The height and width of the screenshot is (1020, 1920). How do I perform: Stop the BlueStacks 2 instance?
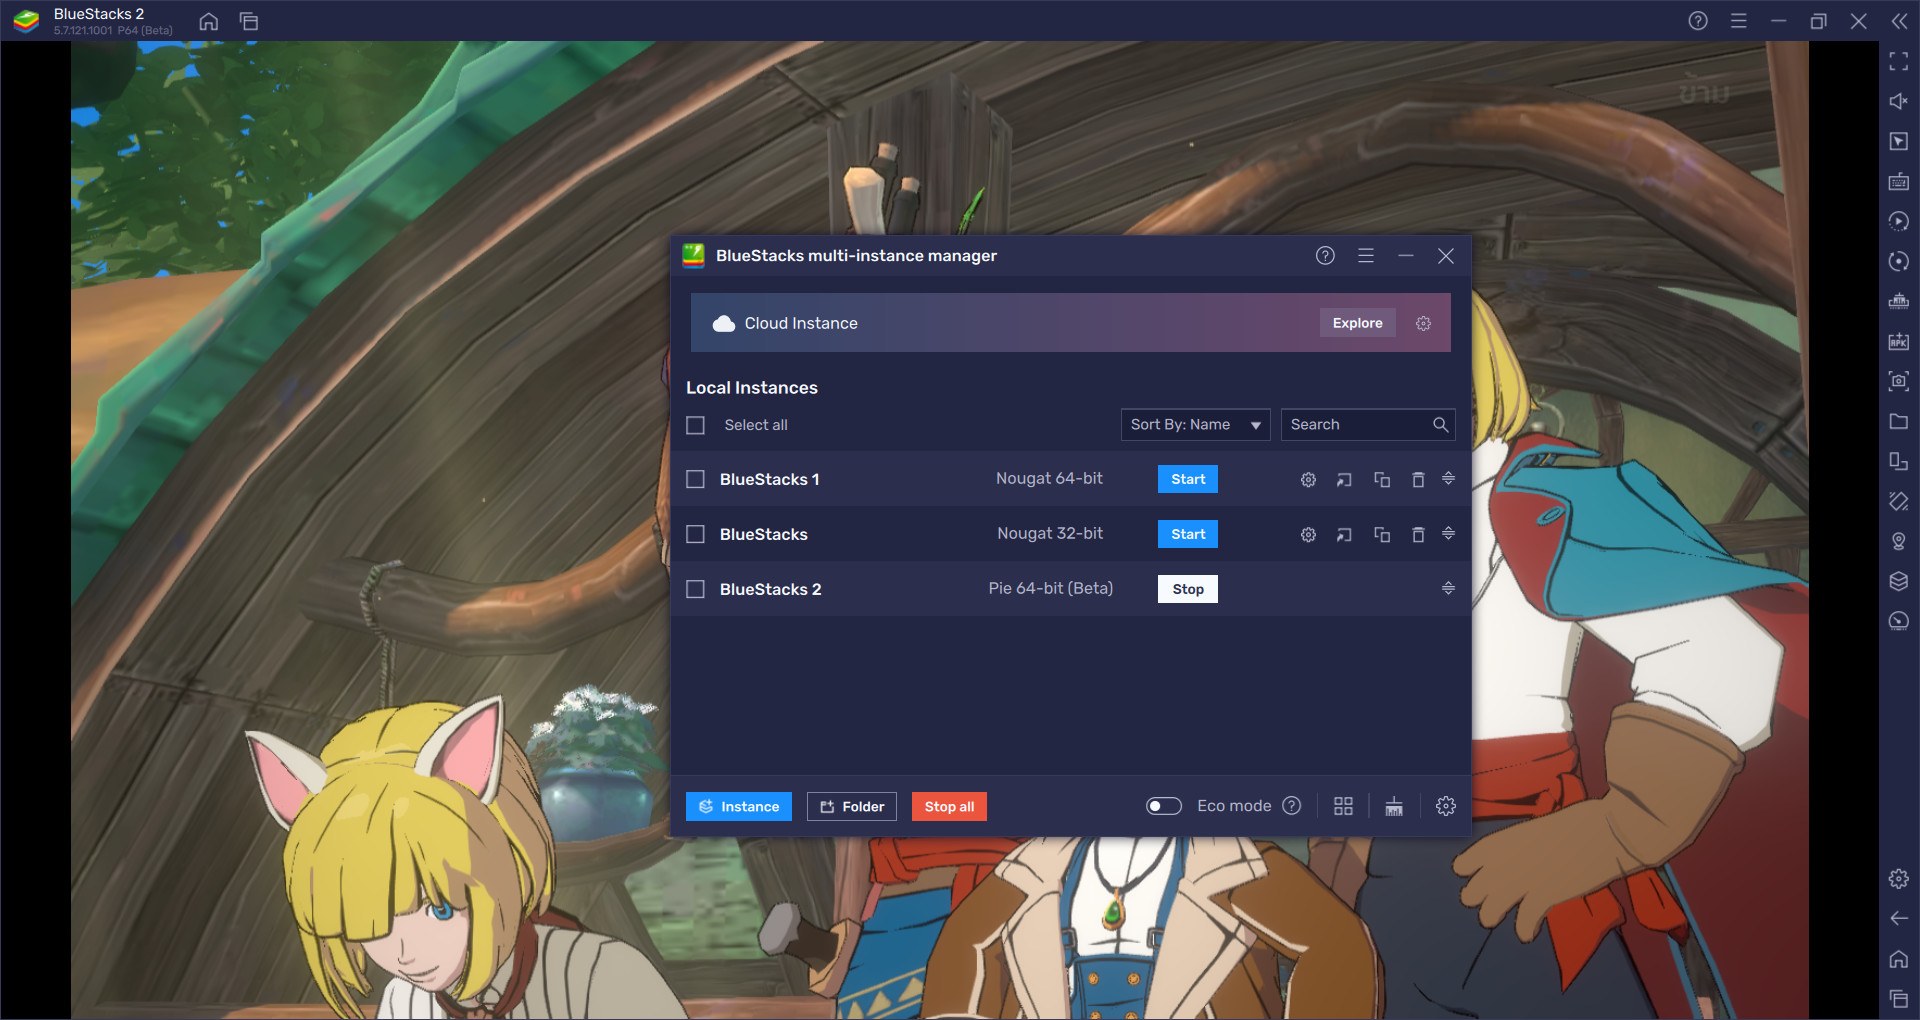tap(1188, 589)
